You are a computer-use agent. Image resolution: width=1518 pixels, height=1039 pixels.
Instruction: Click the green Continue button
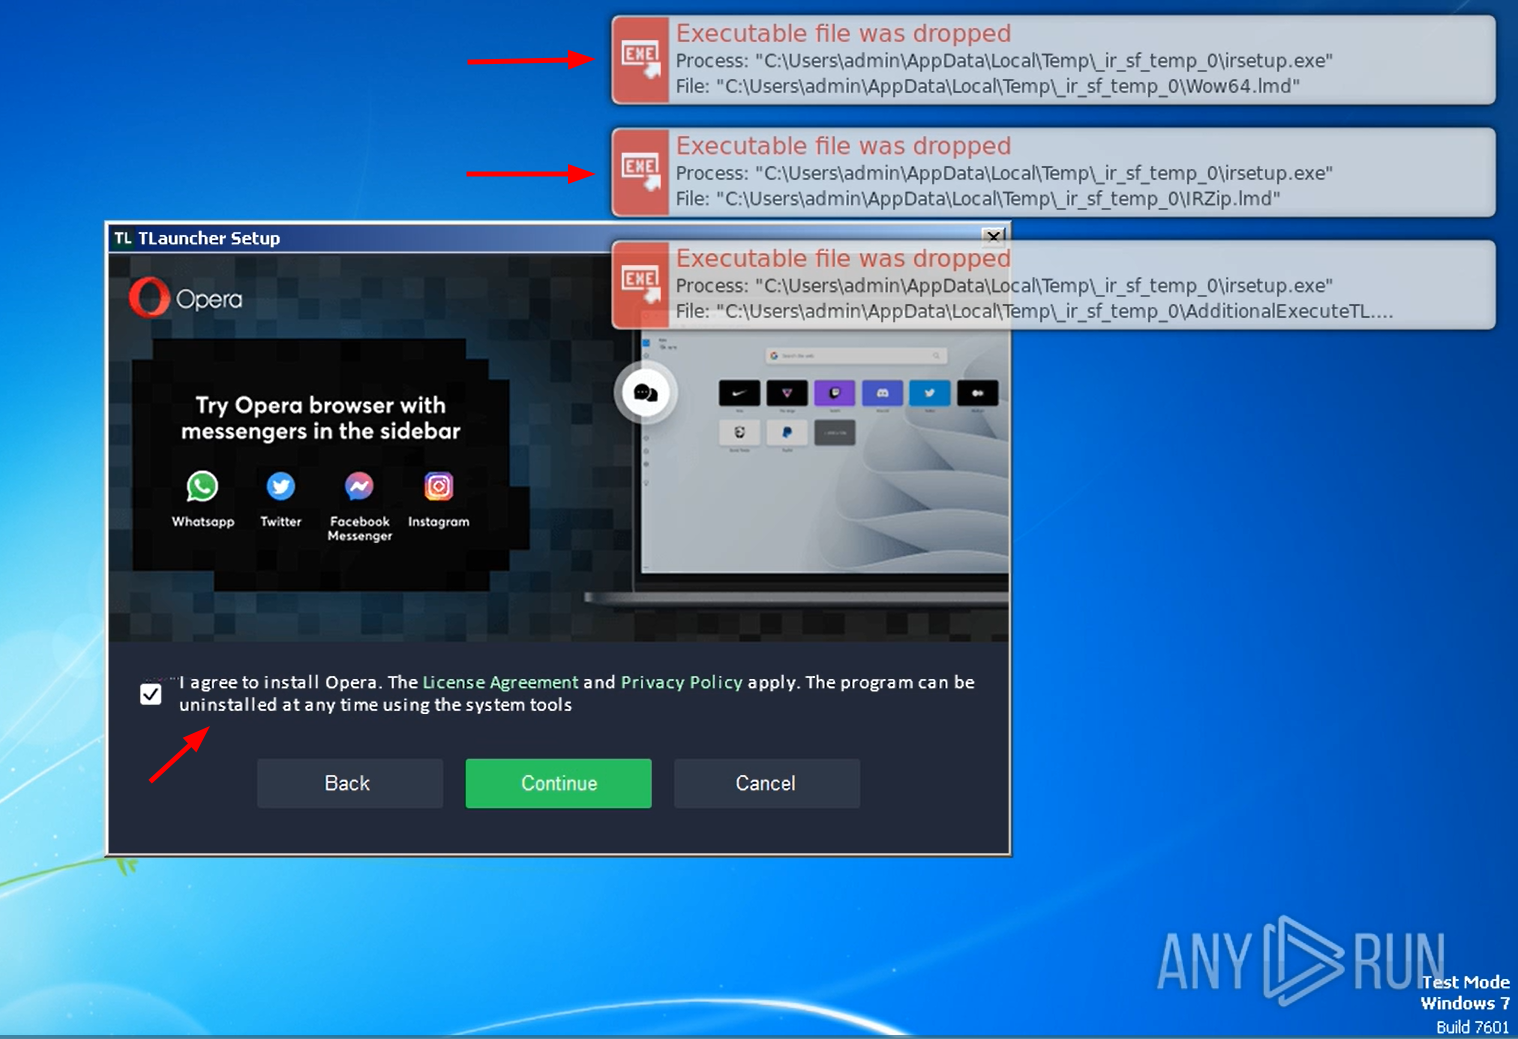coord(558,783)
